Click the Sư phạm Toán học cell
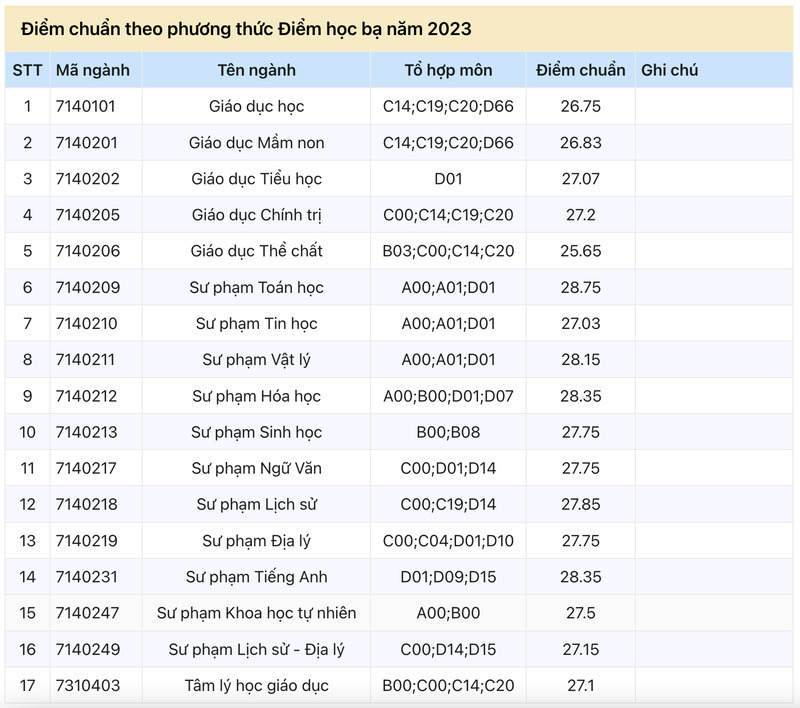The height and width of the screenshot is (708, 800). coord(256,288)
